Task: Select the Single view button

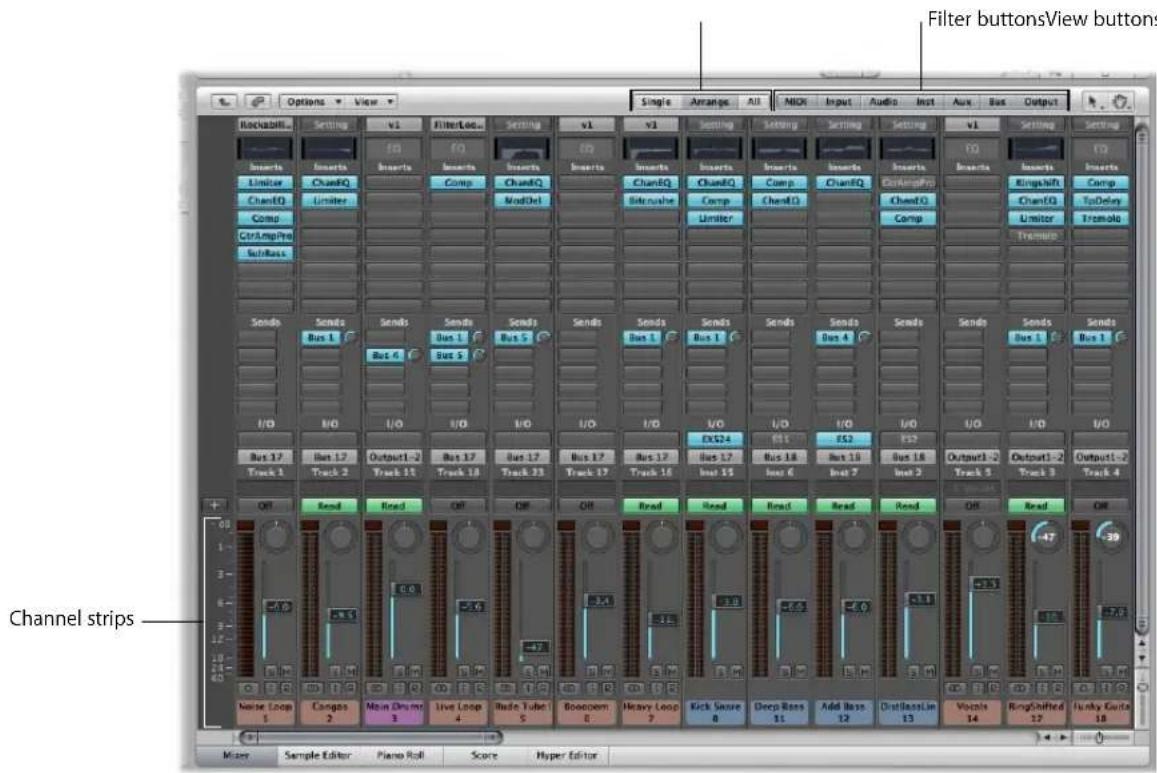Action: tap(656, 102)
